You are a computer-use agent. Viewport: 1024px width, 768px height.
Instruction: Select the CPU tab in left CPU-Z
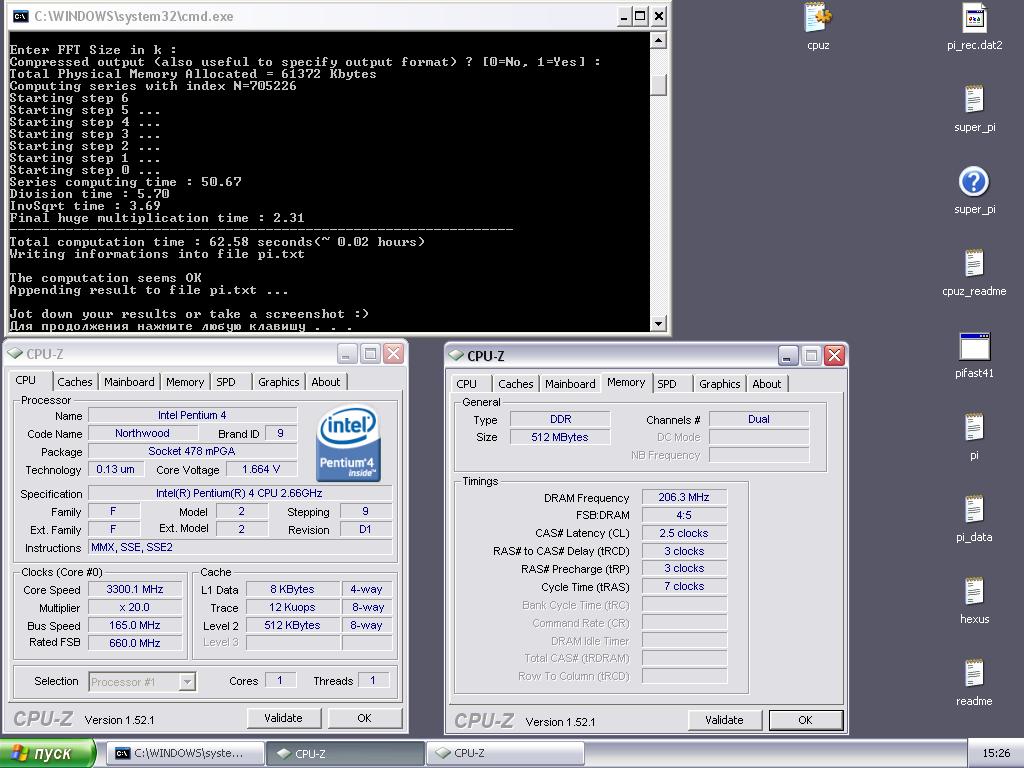(25, 380)
